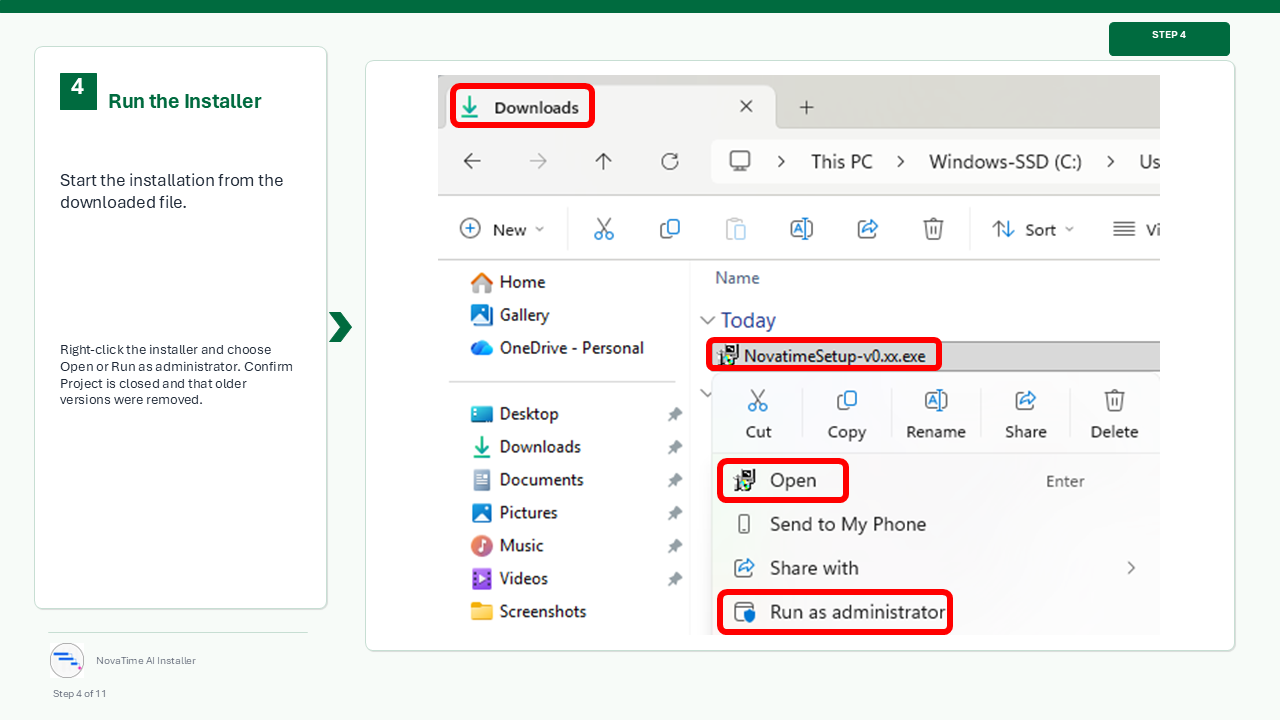
Task: Click the NovaTime AI Installer logo
Action: coord(67,660)
